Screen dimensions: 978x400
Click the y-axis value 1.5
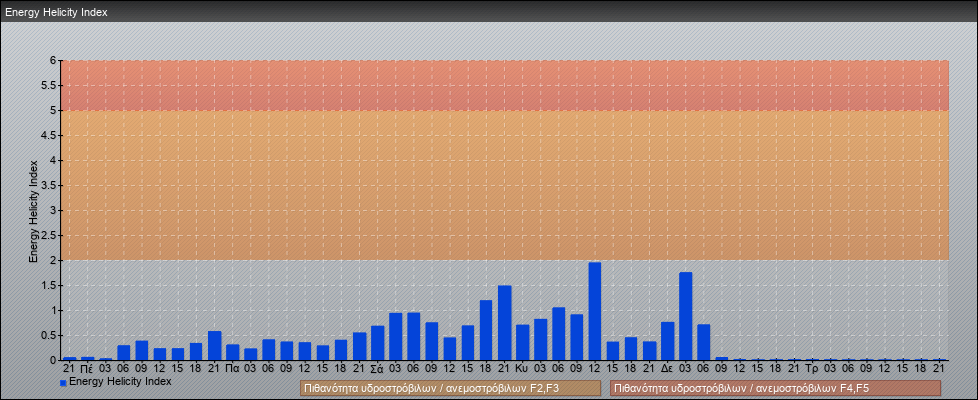pyautogui.click(x=49, y=285)
